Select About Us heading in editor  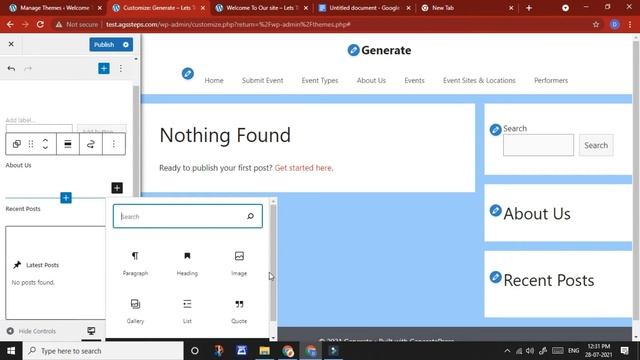(18, 165)
